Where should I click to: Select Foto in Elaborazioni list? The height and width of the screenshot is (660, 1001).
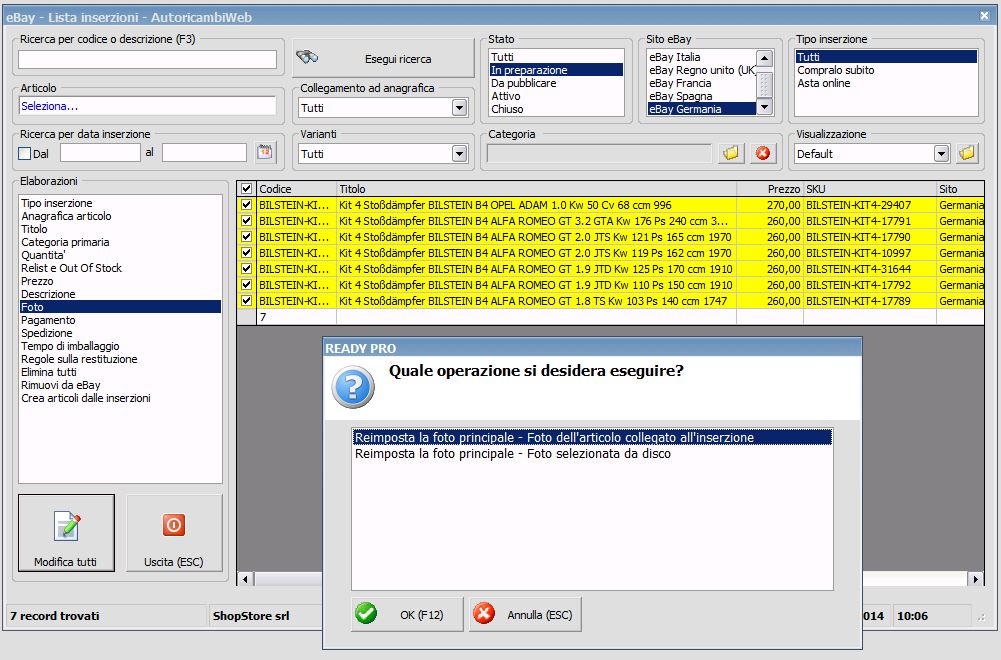(x=121, y=307)
